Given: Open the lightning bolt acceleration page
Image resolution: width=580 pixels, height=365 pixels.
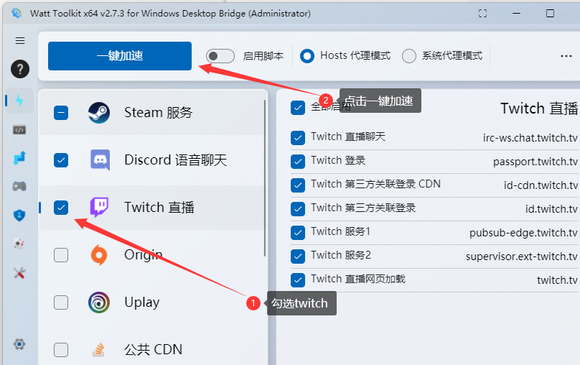Looking at the screenshot, I should pos(19,101).
